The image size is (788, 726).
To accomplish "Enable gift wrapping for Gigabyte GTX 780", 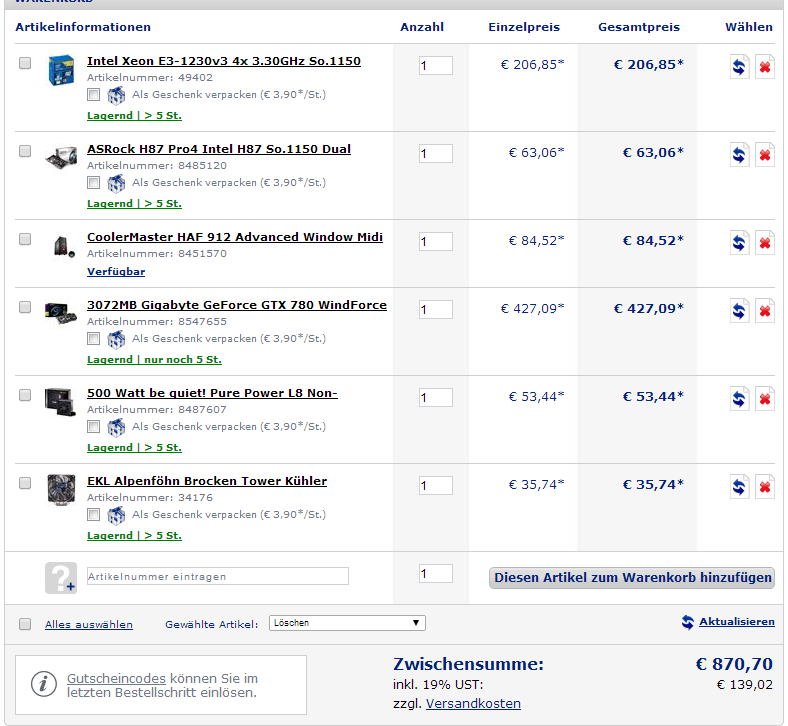I will tap(93, 339).
